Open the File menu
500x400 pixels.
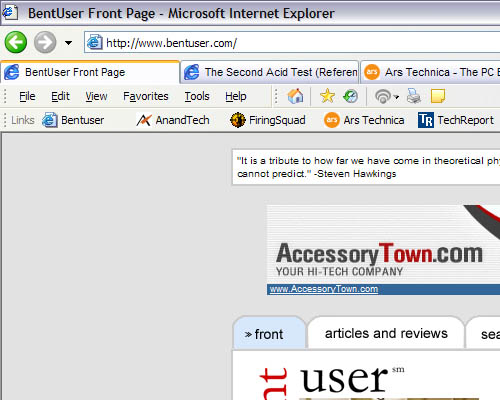tap(27, 96)
